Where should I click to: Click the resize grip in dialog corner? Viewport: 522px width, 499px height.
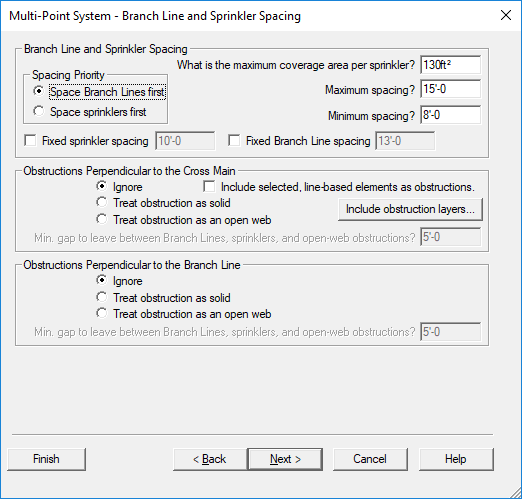(515, 492)
